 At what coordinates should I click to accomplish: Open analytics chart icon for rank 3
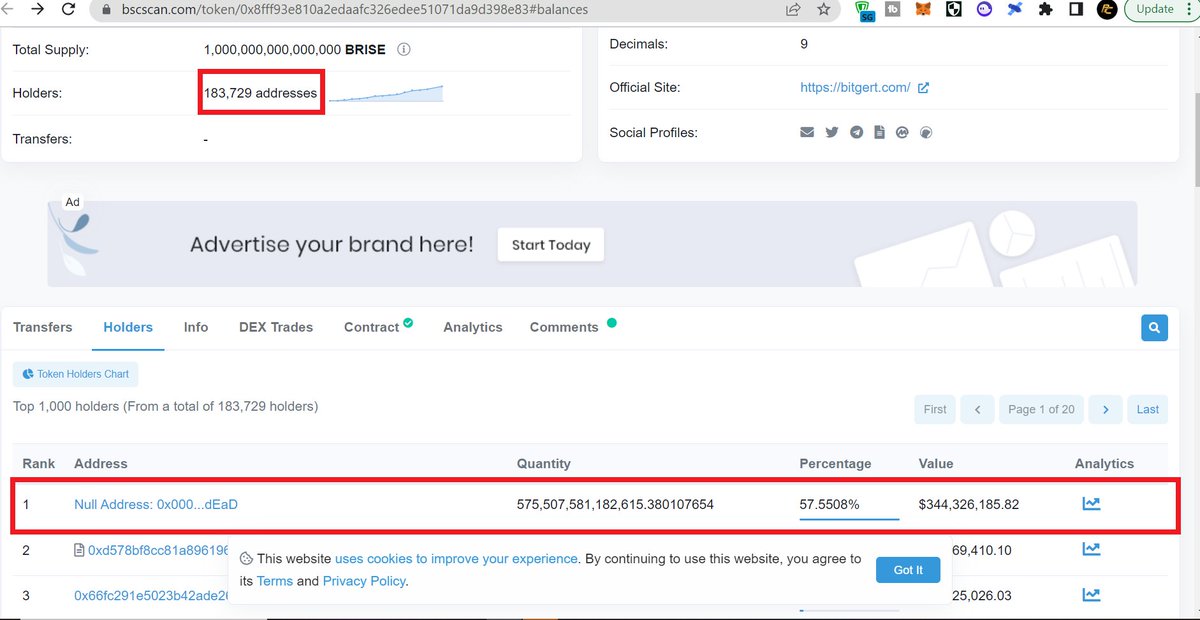(x=1091, y=595)
